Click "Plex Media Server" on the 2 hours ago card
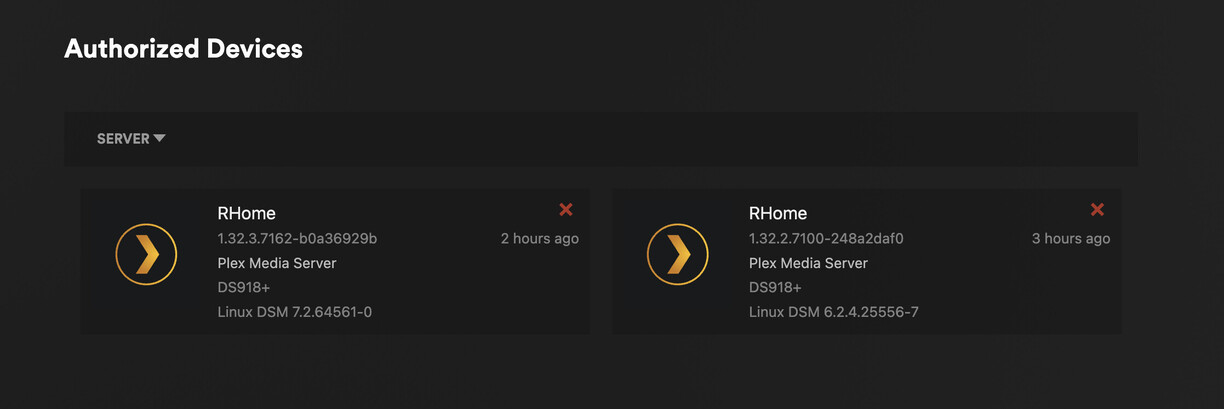Viewport: 1224px width, 409px height. [x=277, y=263]
